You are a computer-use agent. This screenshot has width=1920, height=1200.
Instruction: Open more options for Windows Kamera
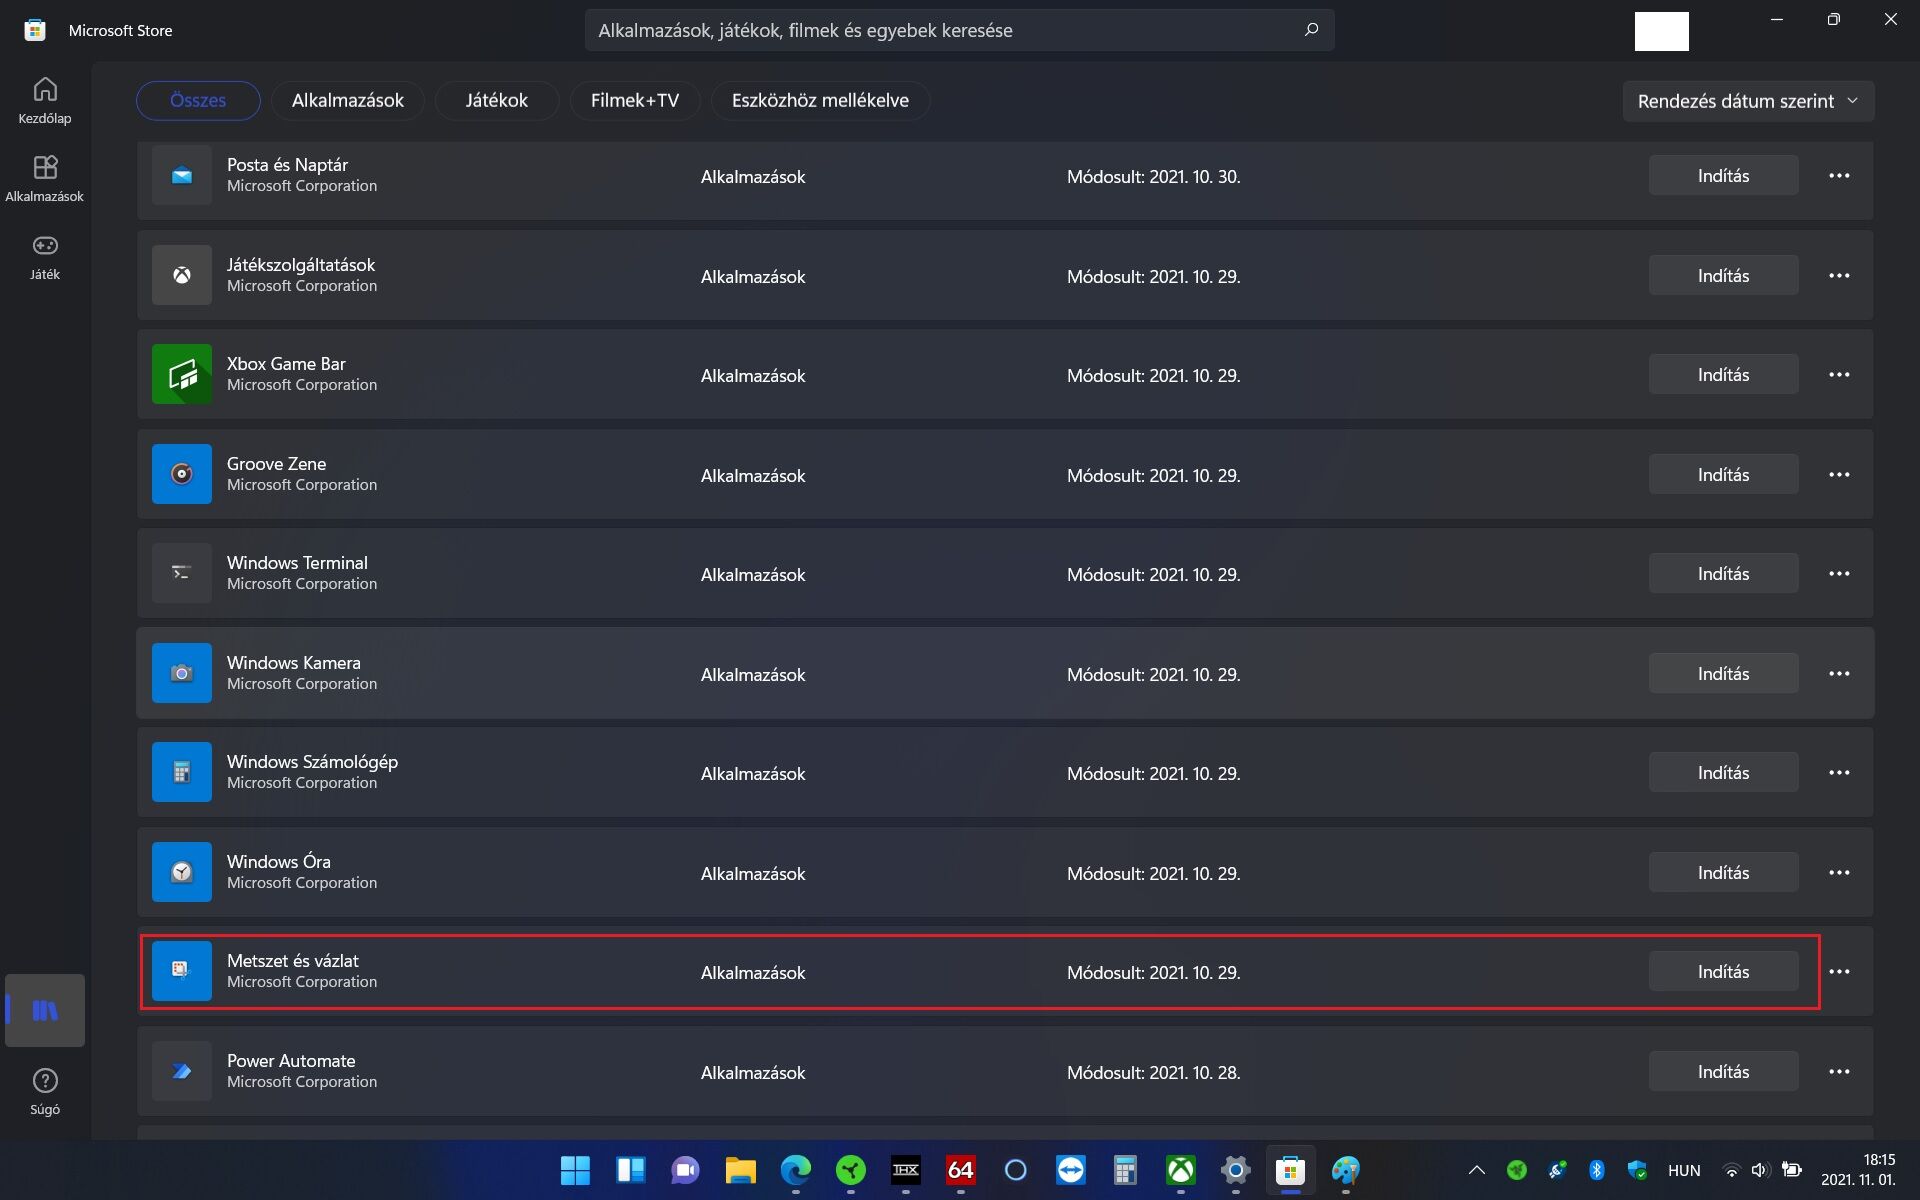click(1839, 673)
